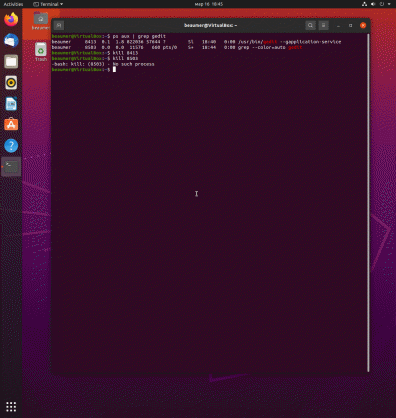Click the terminal new tab button
Screen dimensions: 396x418
click(x=59, y=25)
